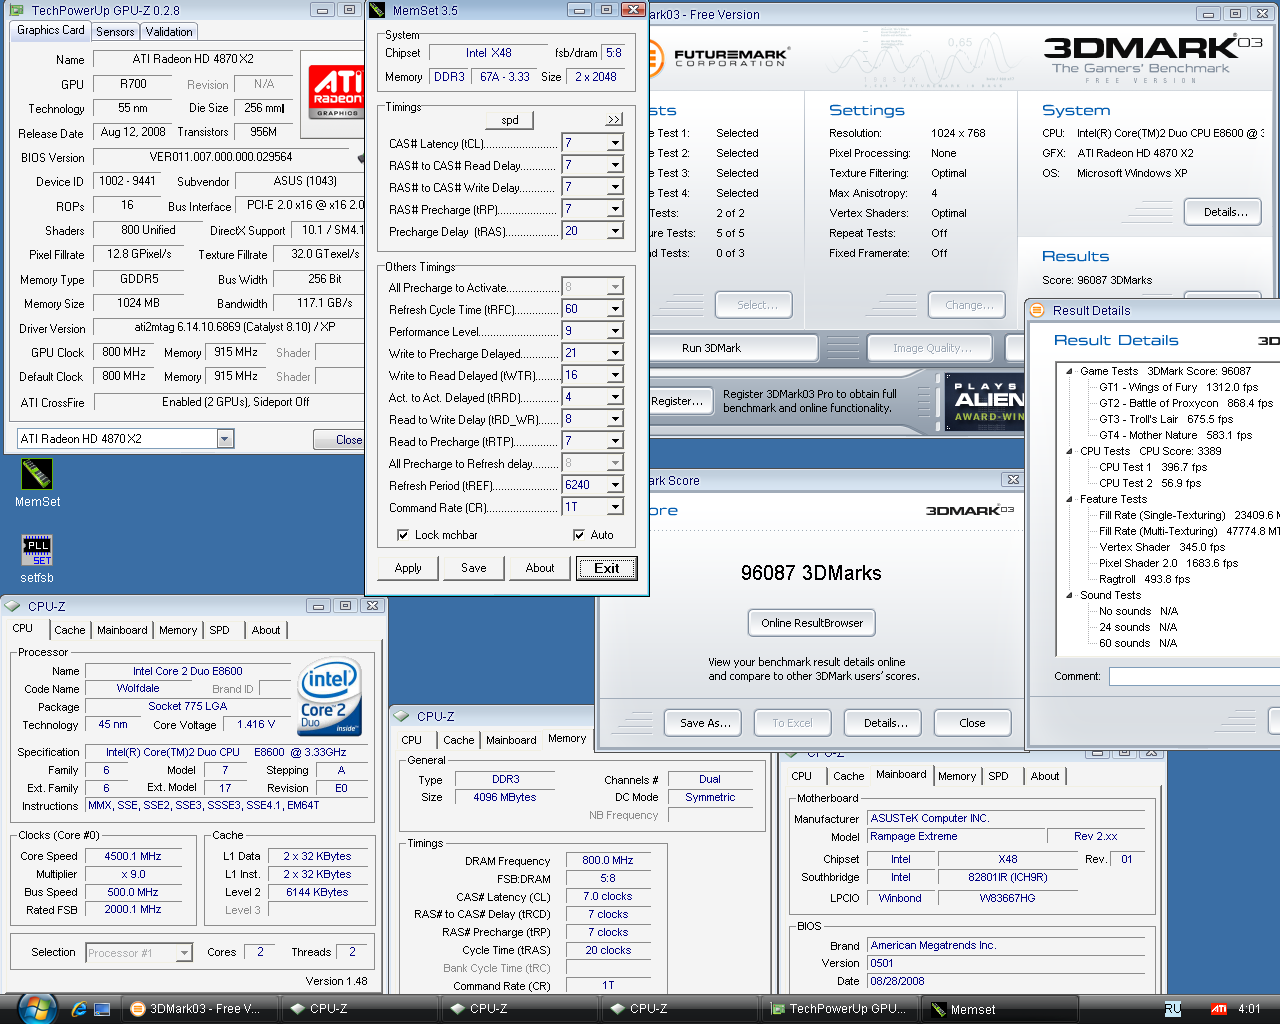Collapse the CPU Tests tree node
Screen dimensions: 1280x1024
point(1070,451)
